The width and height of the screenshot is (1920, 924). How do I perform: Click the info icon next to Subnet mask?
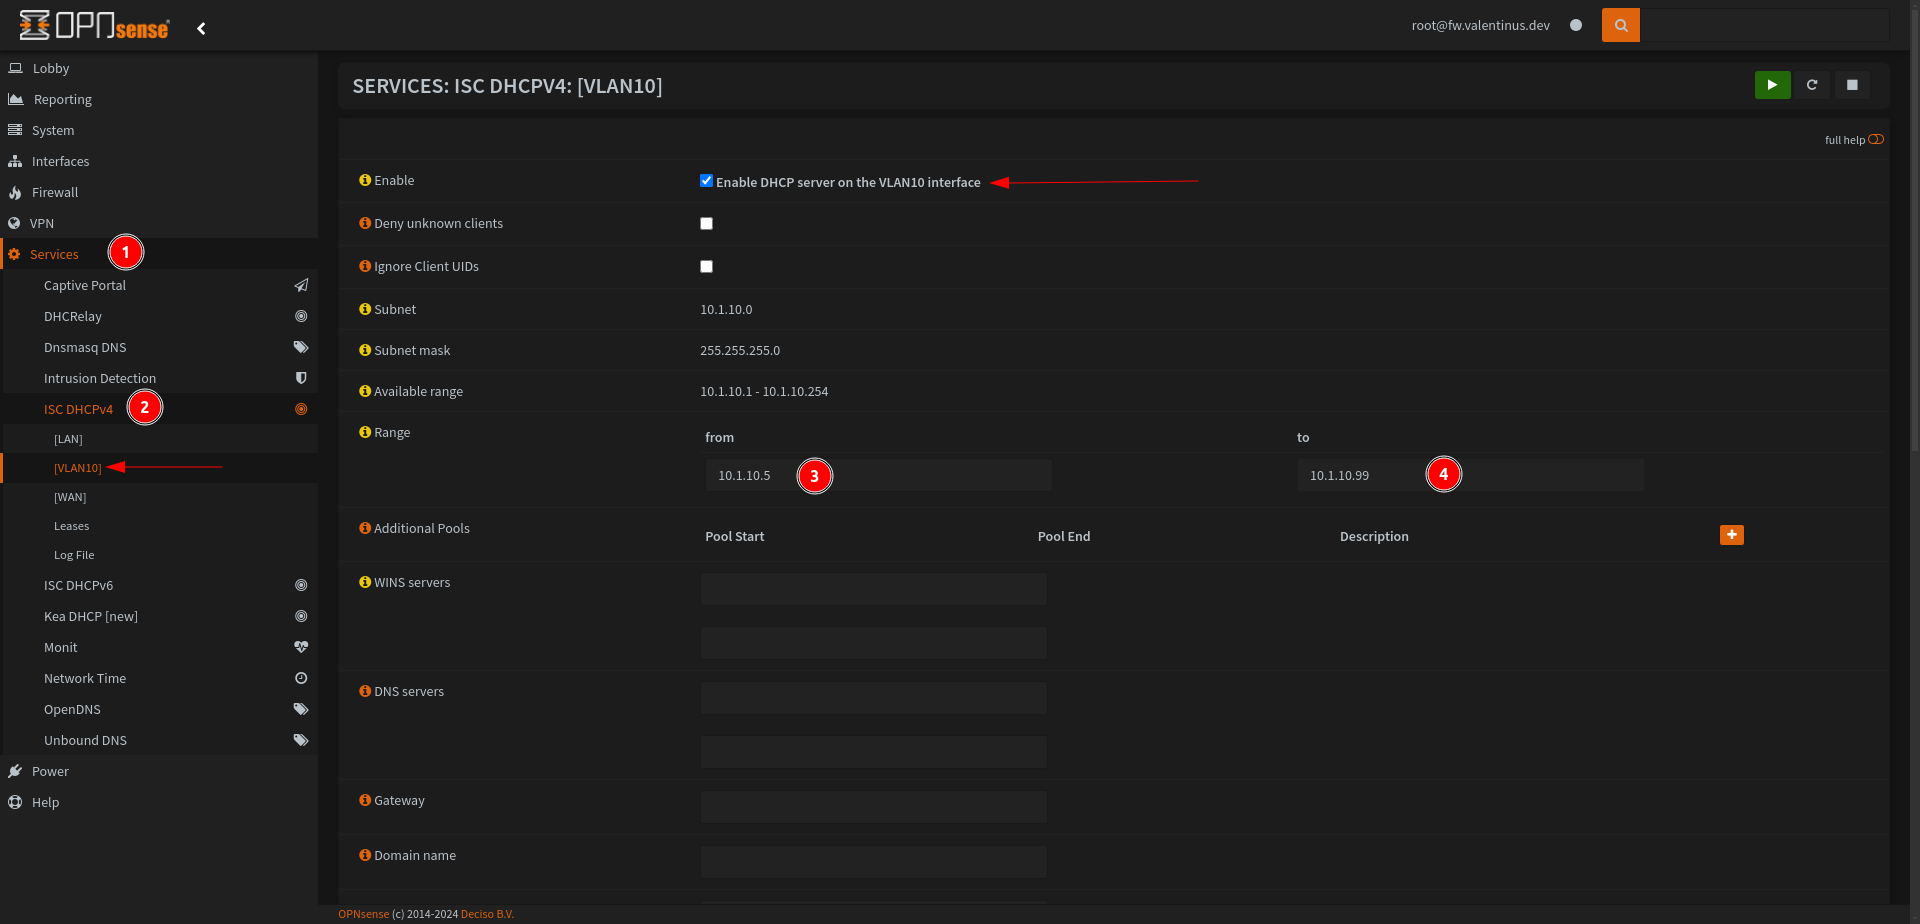pyautogui.click(x=365, y=350)
